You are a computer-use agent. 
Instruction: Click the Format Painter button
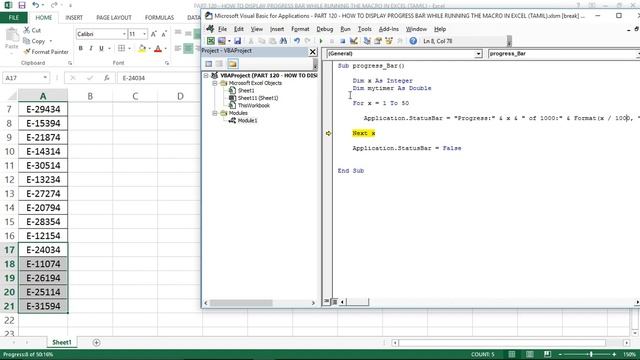pyautogui.click(x=46, y=52)
